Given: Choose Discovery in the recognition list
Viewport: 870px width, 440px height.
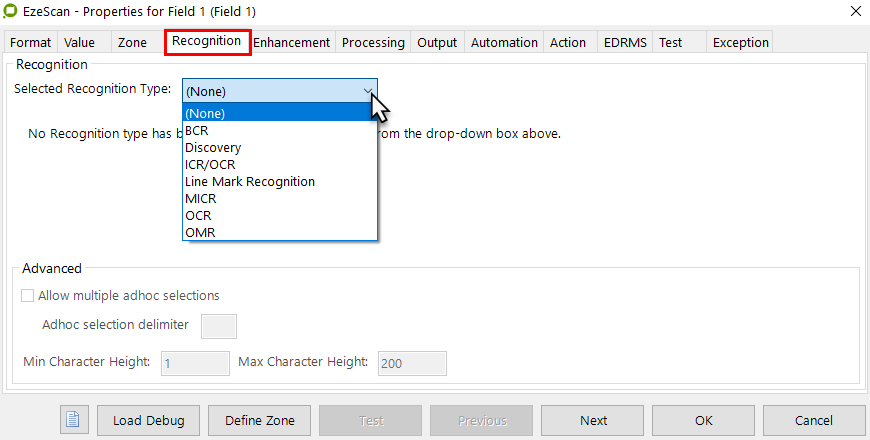Looking at the screenshot, I should click(x=213, y=147).
